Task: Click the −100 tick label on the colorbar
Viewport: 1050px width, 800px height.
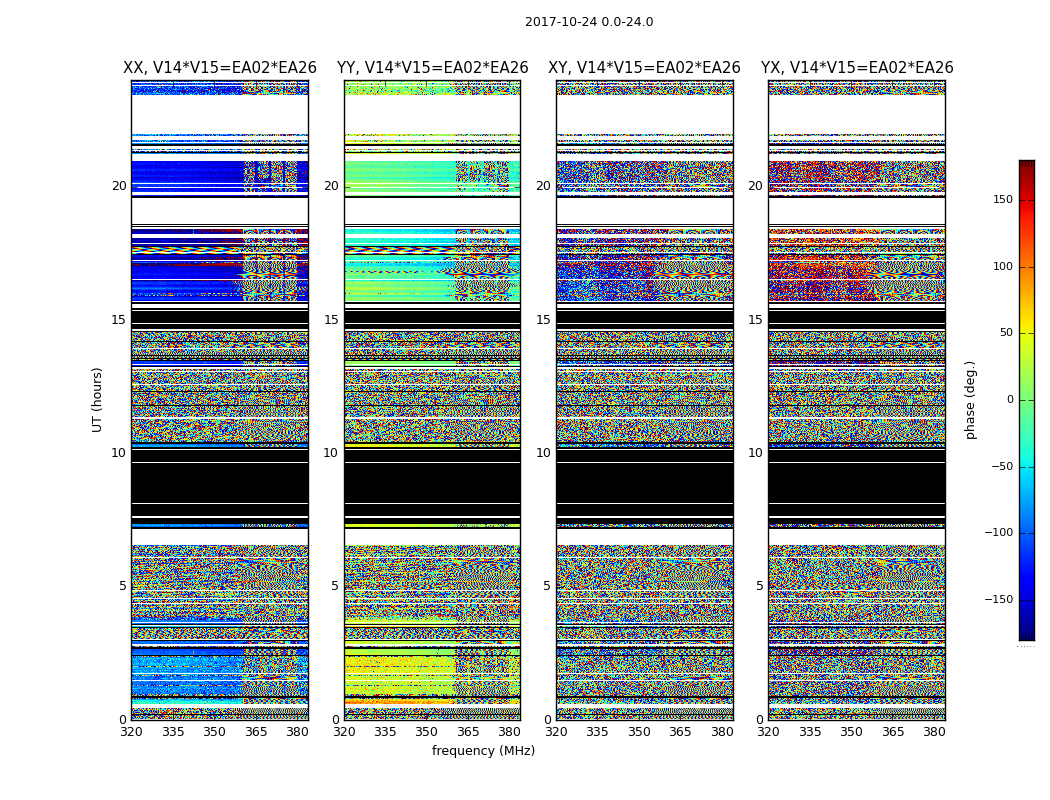Action: [998, 533]
